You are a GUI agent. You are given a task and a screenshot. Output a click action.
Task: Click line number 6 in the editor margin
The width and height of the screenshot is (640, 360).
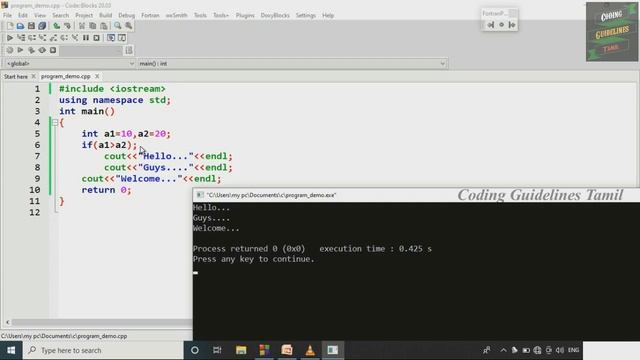point(37,145)
